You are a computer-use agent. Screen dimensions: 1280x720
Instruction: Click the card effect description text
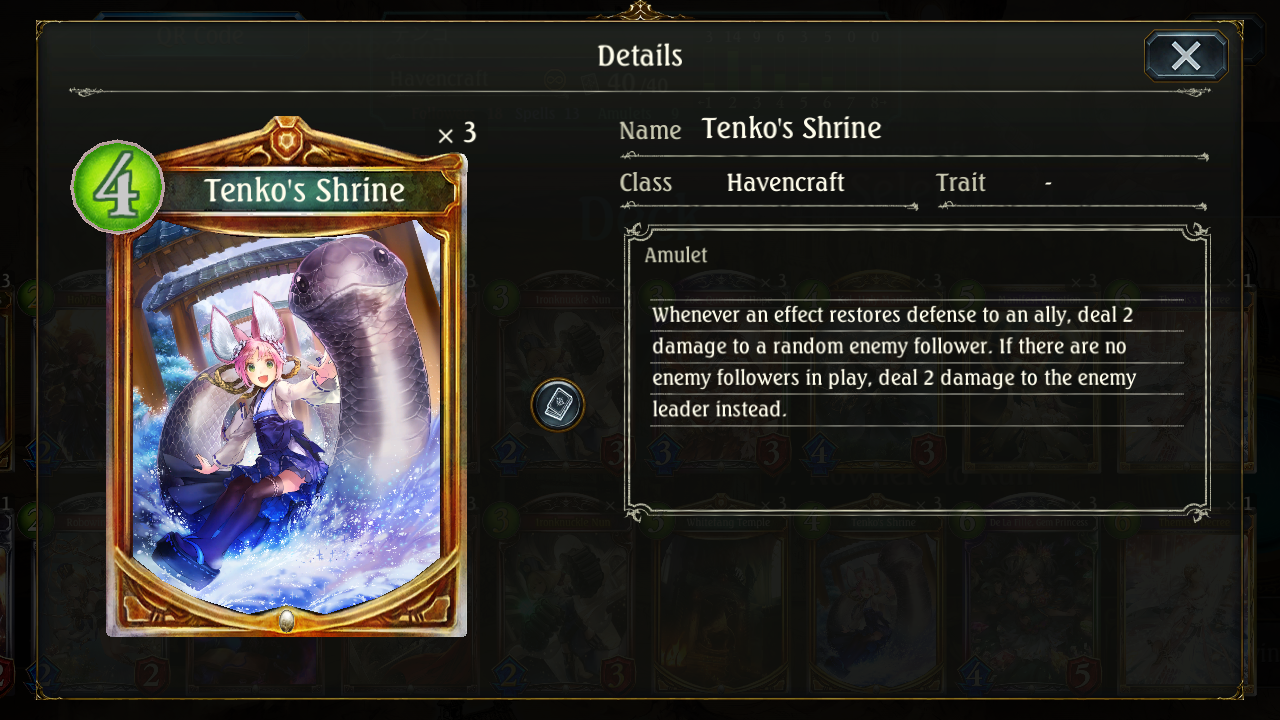pos(894,362)
